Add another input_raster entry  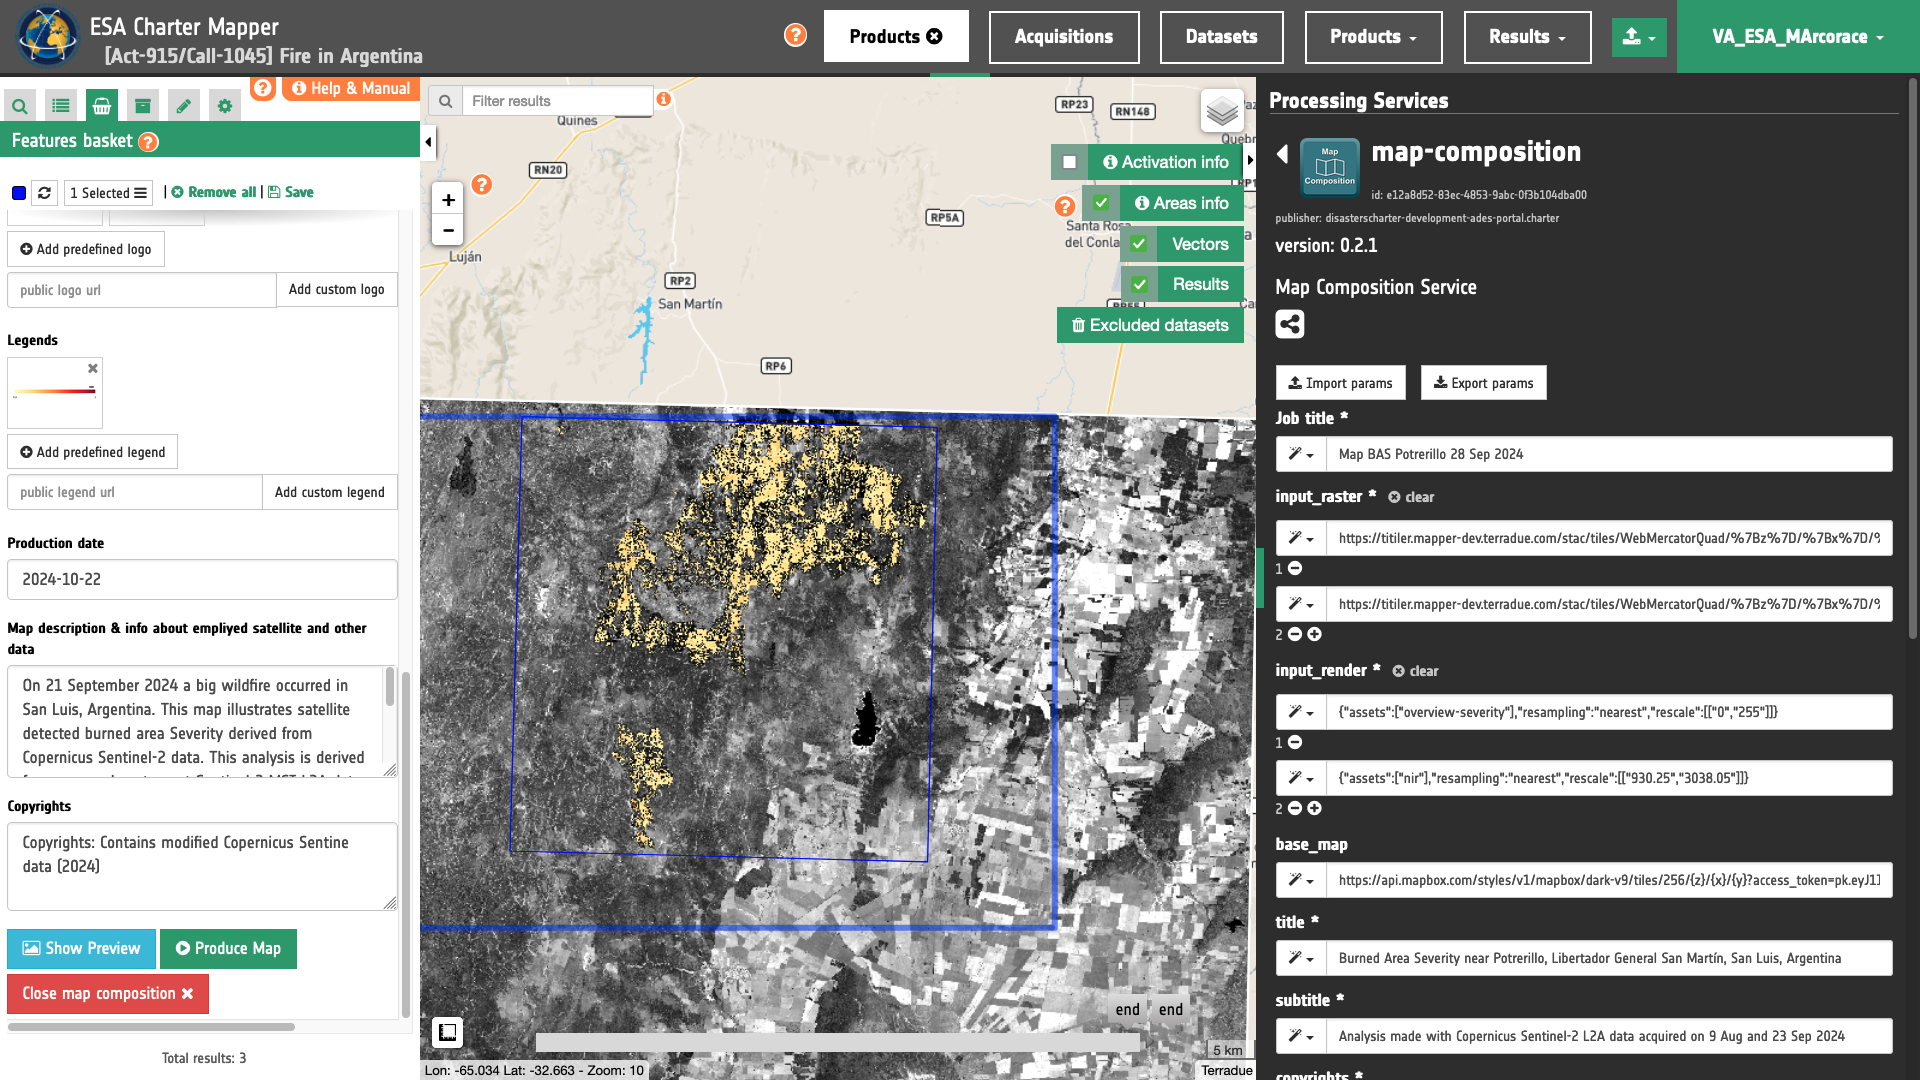pyautogui.click(x=1315, y=634)
